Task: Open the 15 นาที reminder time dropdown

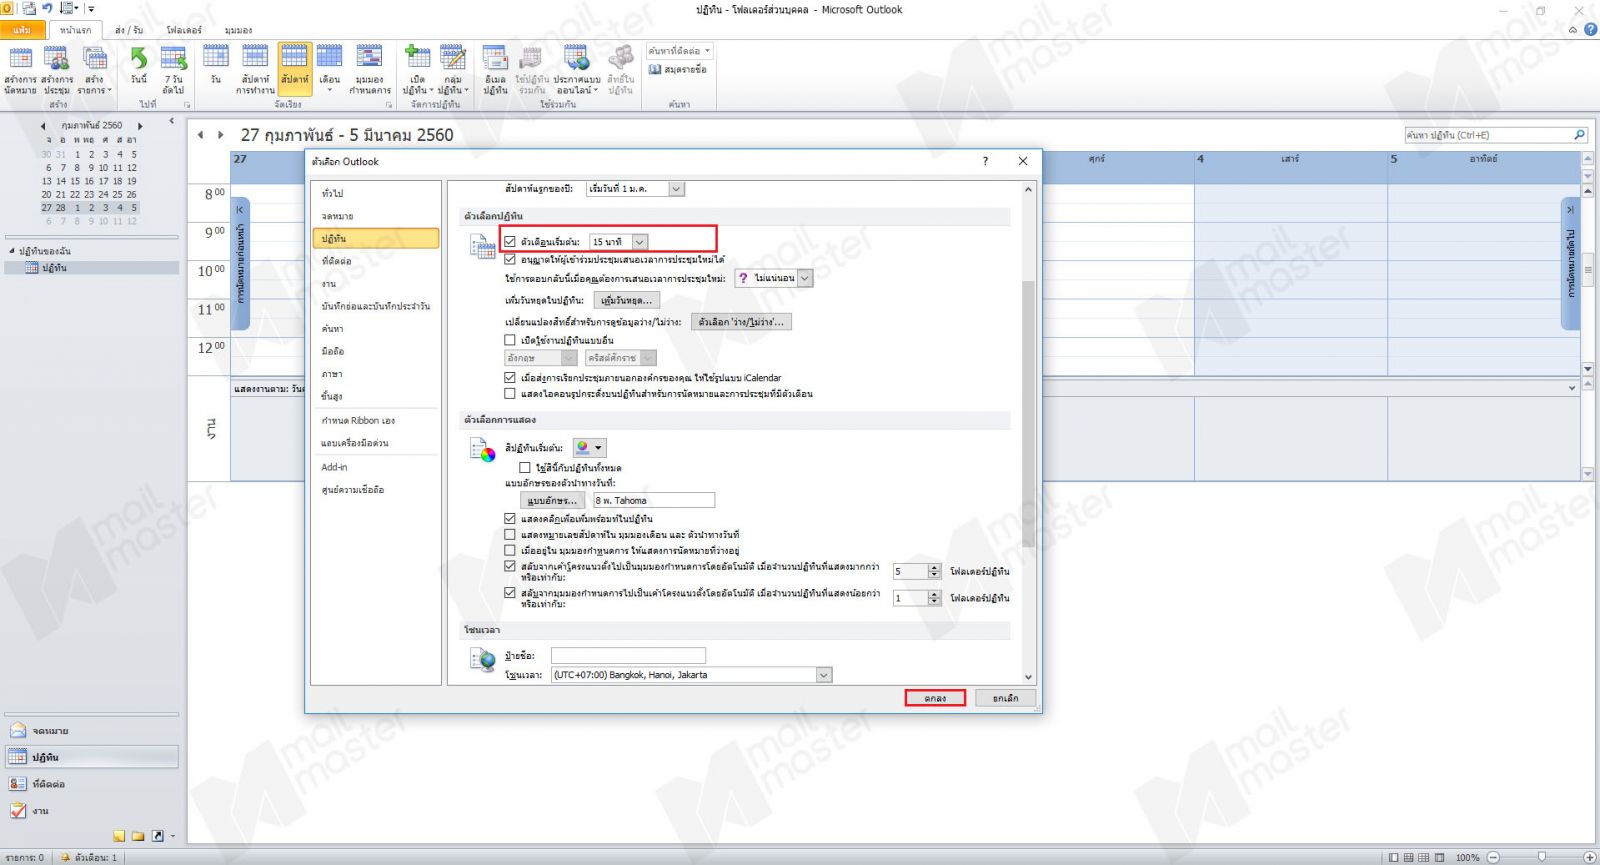Action: point(640,242)
